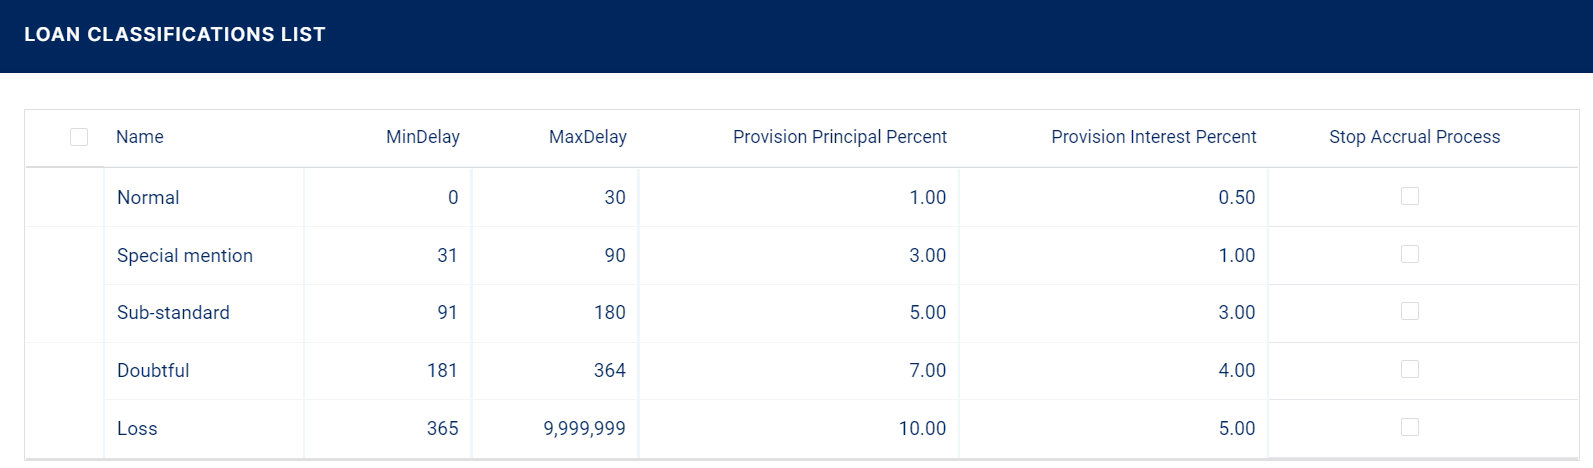Select the Normal classification name cell
Image resolution: width=1593 pixels, height=468 pixels.
tap(148, 198)
